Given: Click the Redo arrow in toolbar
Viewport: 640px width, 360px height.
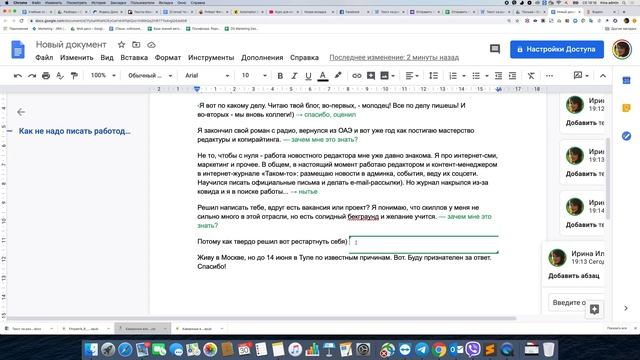Looking at the screenshot, I should pos(32,76).
